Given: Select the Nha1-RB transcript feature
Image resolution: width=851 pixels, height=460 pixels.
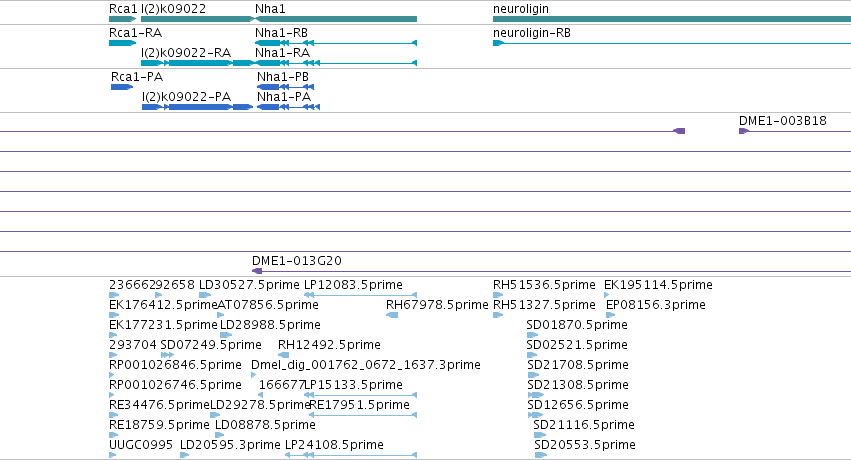Looking at the screenshot, I should (336, 43).
